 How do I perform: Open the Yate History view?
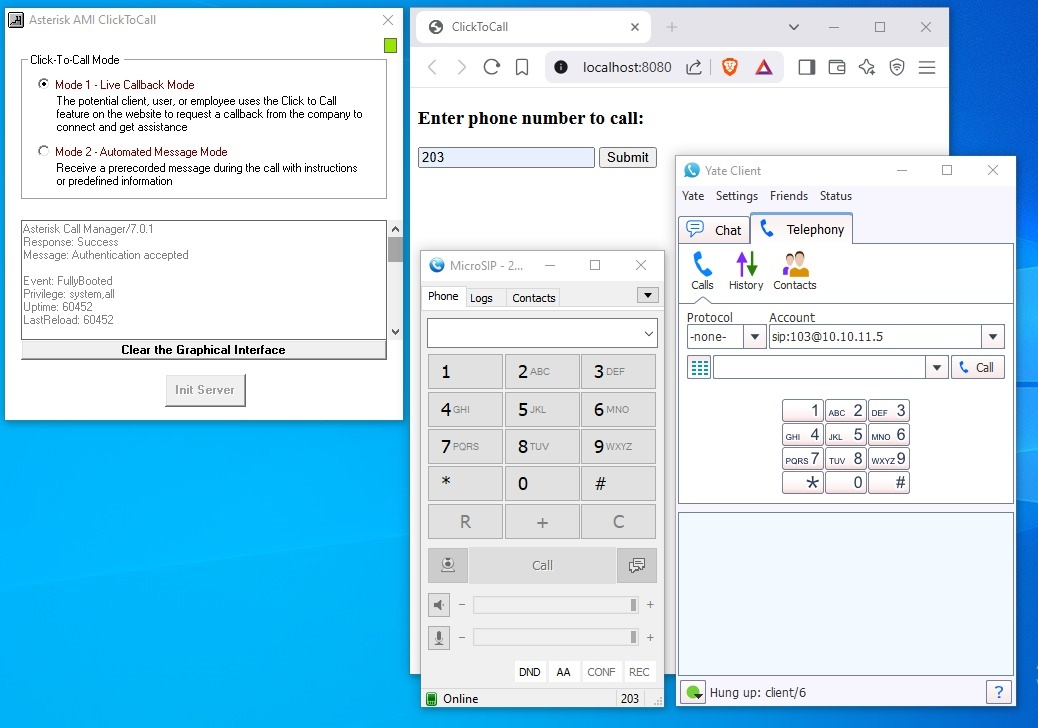[746, 270]
